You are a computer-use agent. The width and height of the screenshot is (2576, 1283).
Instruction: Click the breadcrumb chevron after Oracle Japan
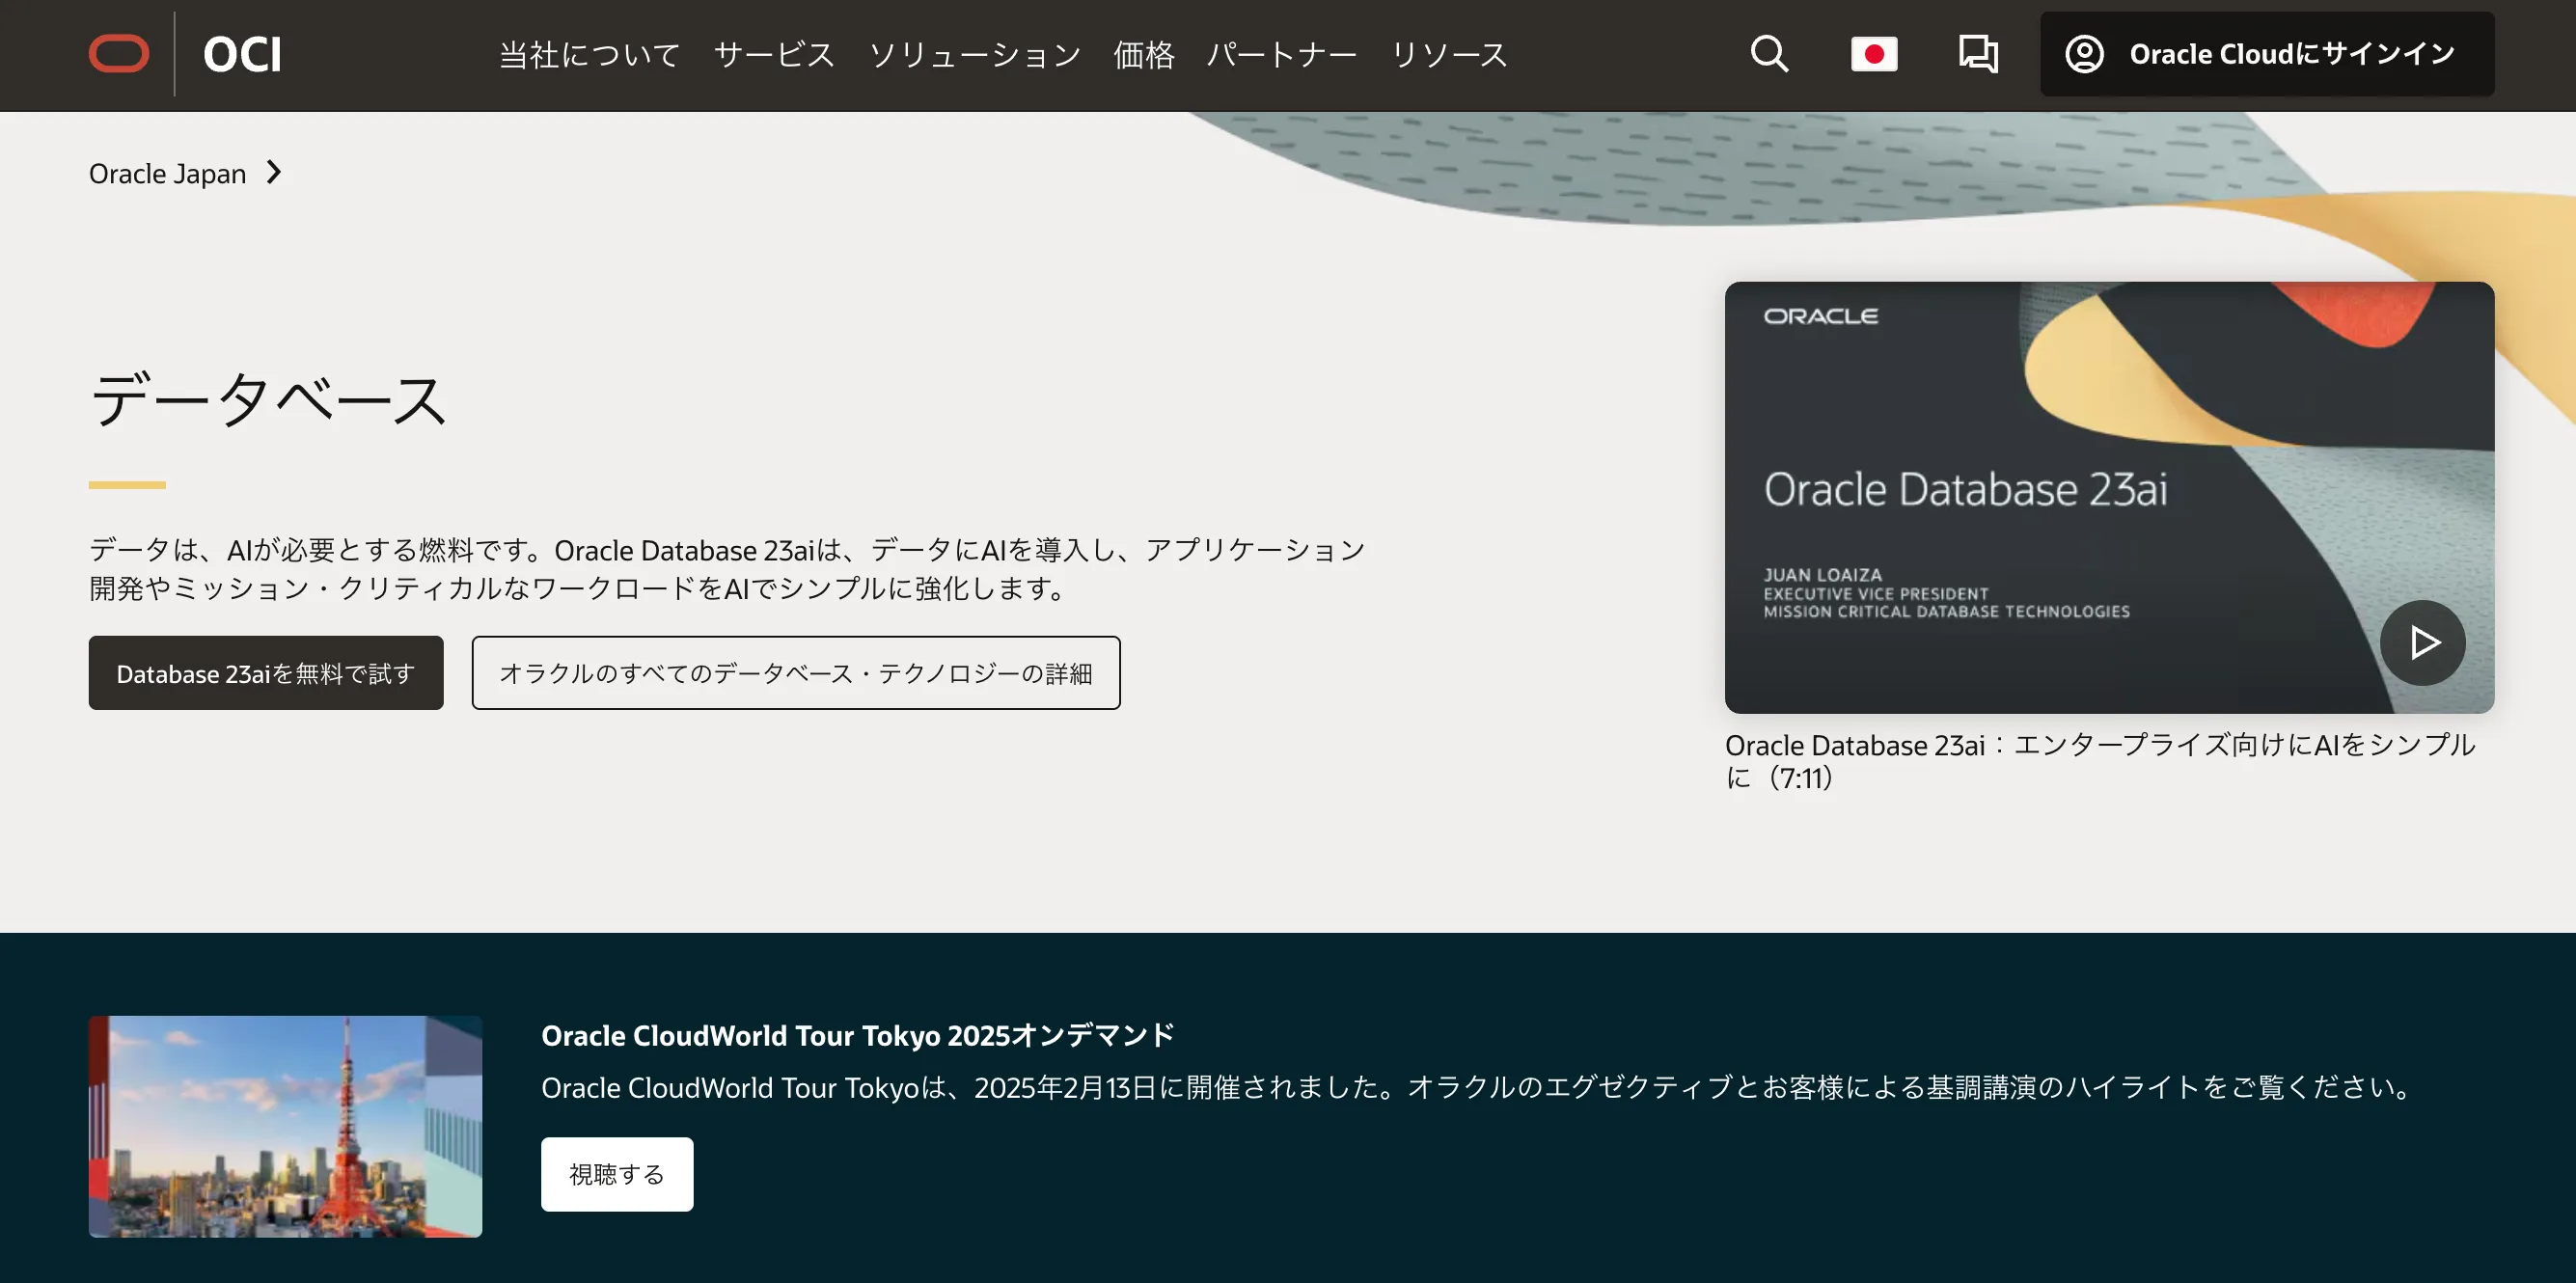pyautogui.click(x=274, y=173)
